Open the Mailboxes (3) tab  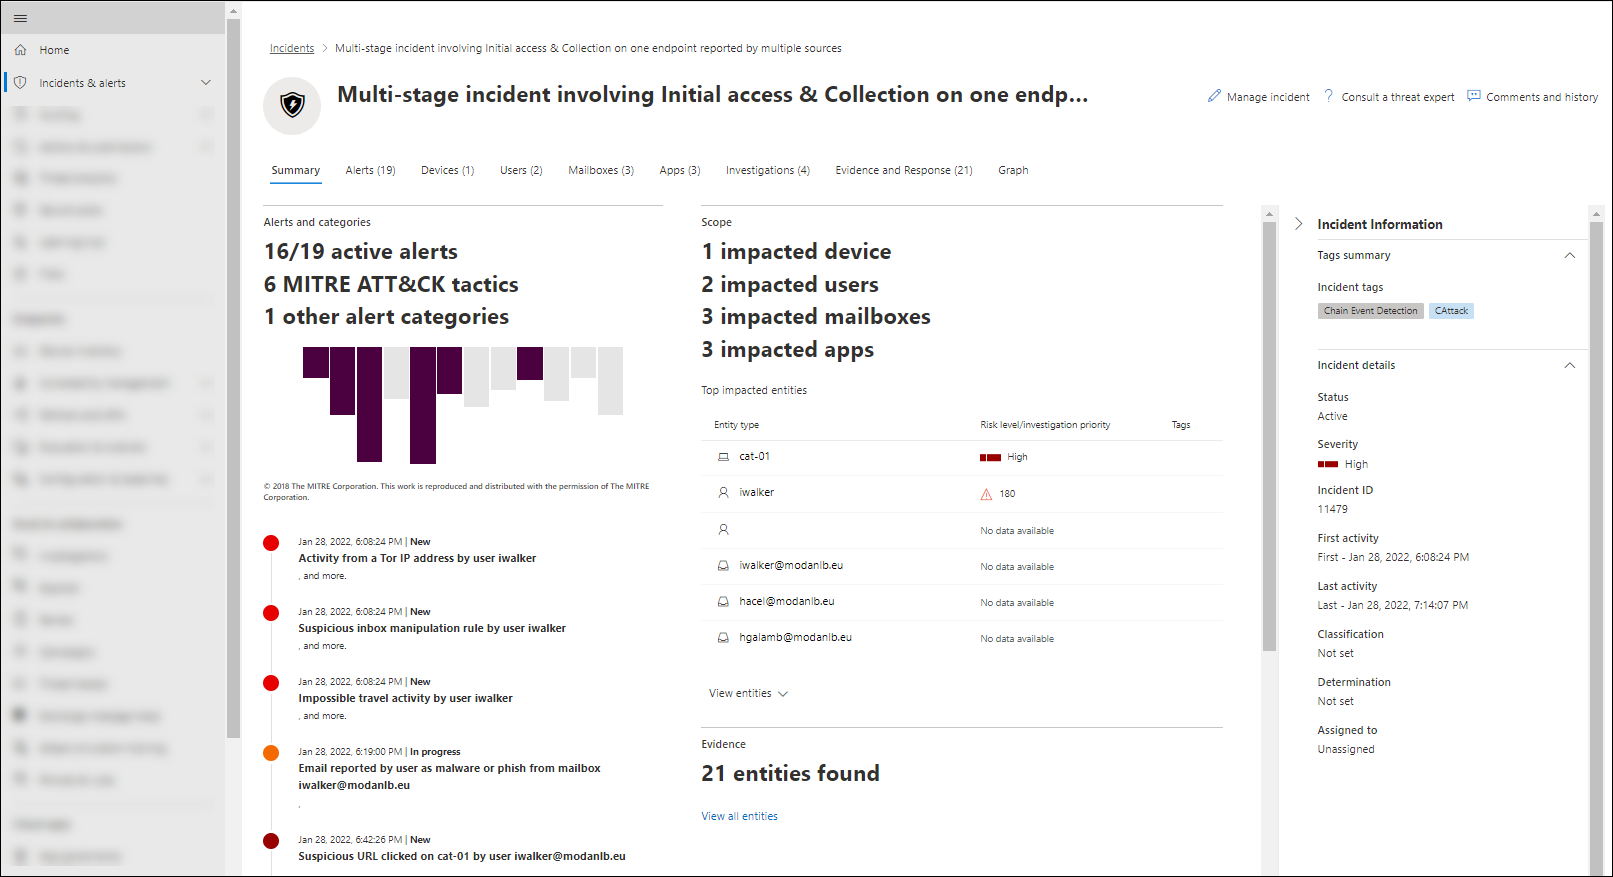[601, 171]
